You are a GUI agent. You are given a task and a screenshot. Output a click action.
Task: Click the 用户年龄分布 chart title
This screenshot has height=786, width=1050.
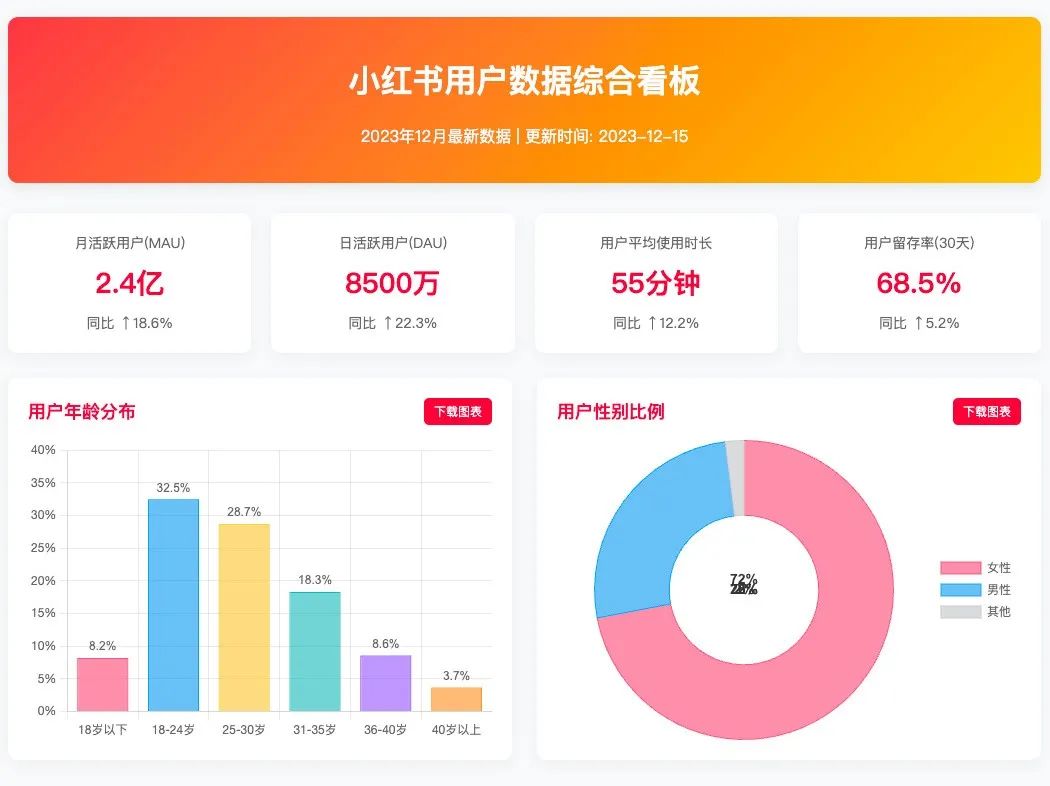tap(82, 411)
